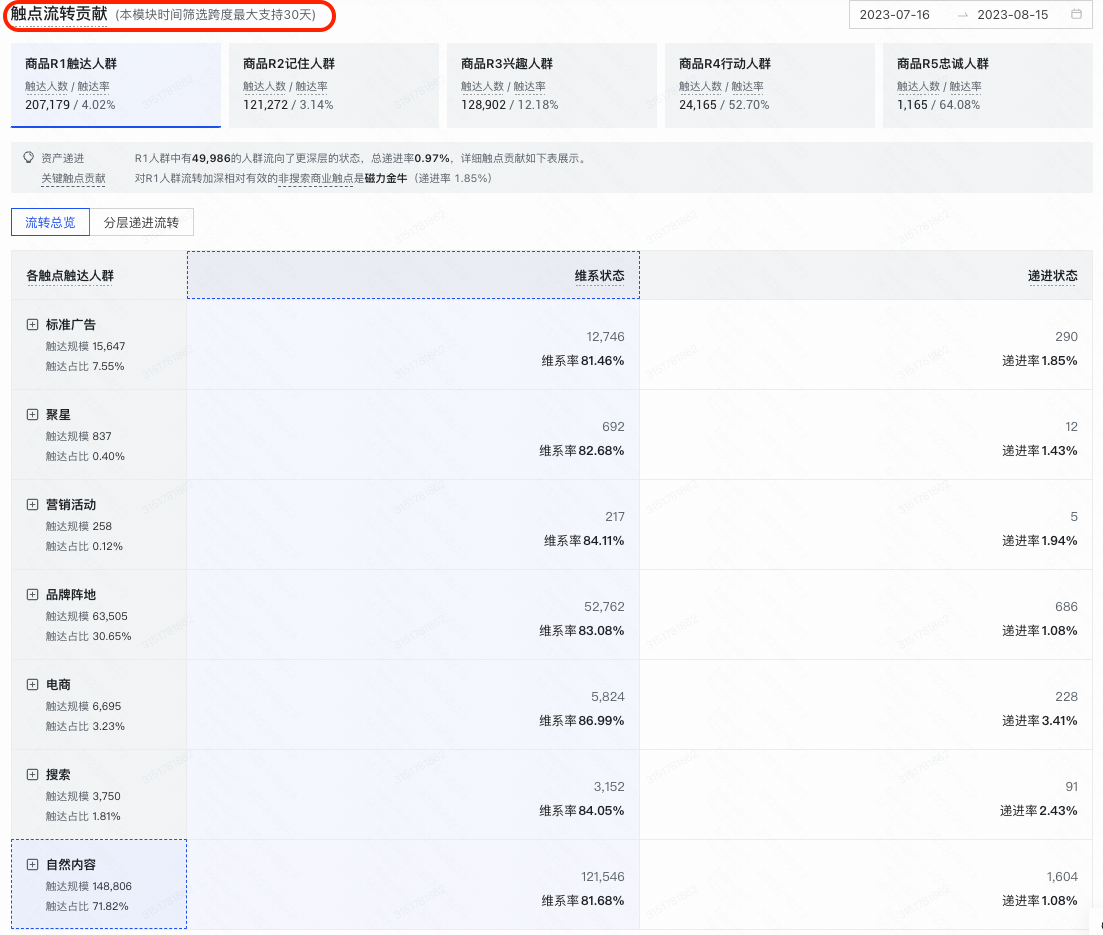Pick the 商品R5忠诚人群 card

[x=988, y=84]
